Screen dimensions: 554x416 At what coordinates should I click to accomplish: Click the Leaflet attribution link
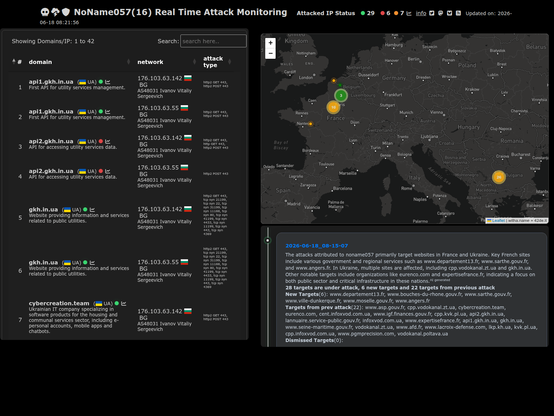[x=498, y=221]
